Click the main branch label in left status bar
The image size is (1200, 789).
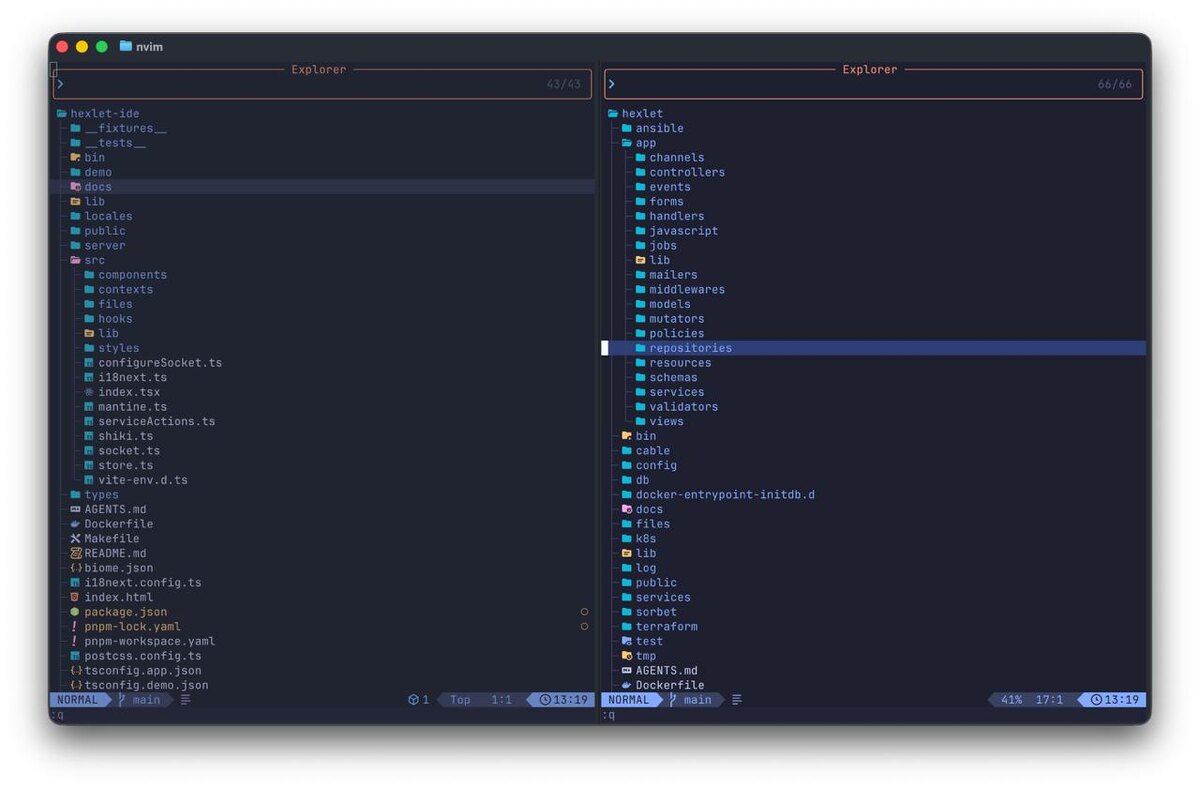click(147, 700)
